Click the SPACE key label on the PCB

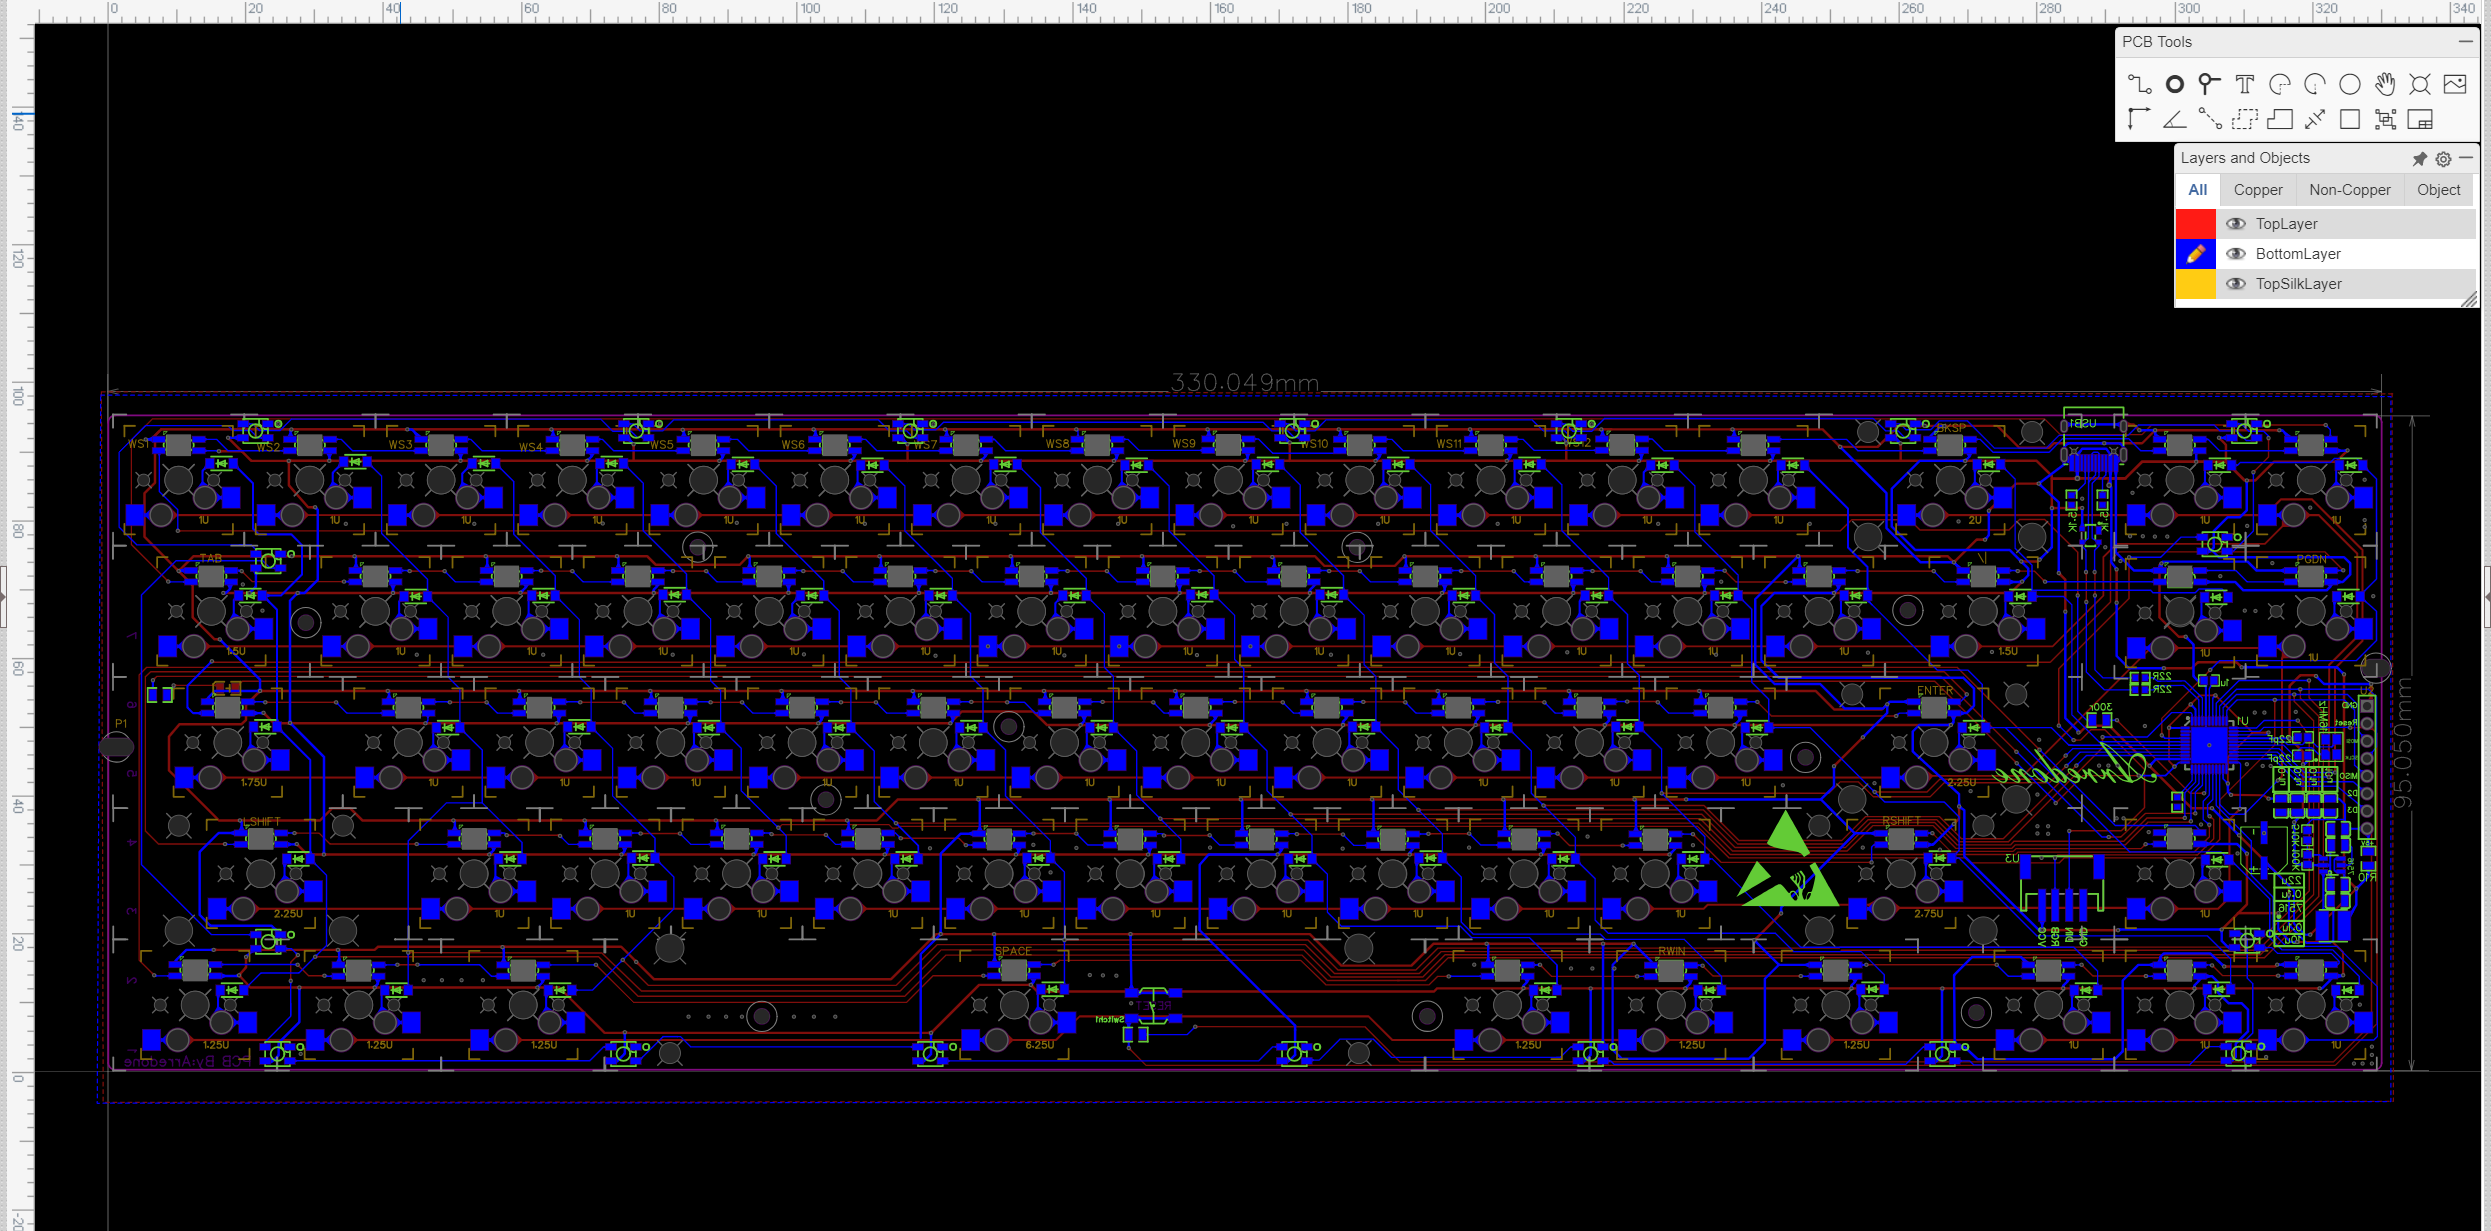coord(1013,951)
